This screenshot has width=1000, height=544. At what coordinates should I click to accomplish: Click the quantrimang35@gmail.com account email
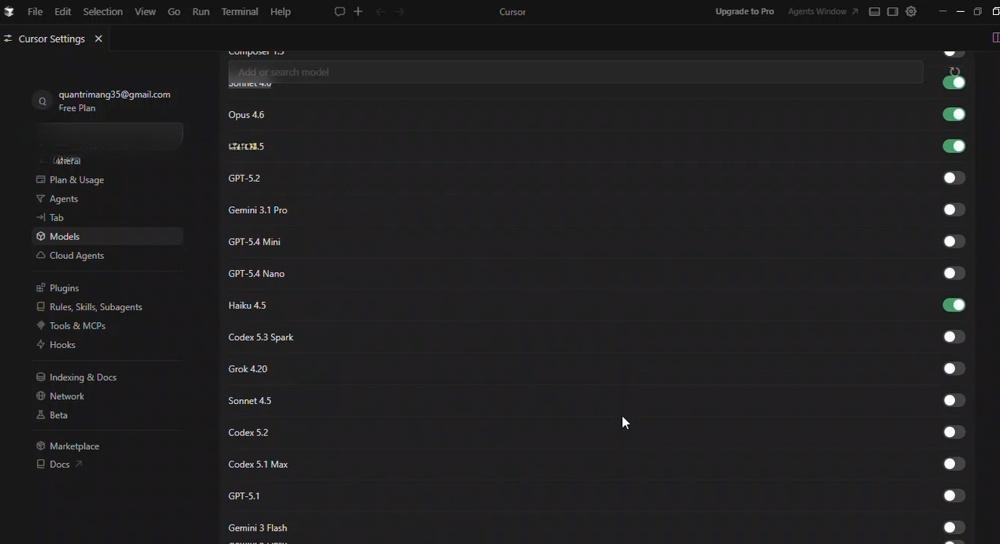pyautogui.click(x=114, y=94)
